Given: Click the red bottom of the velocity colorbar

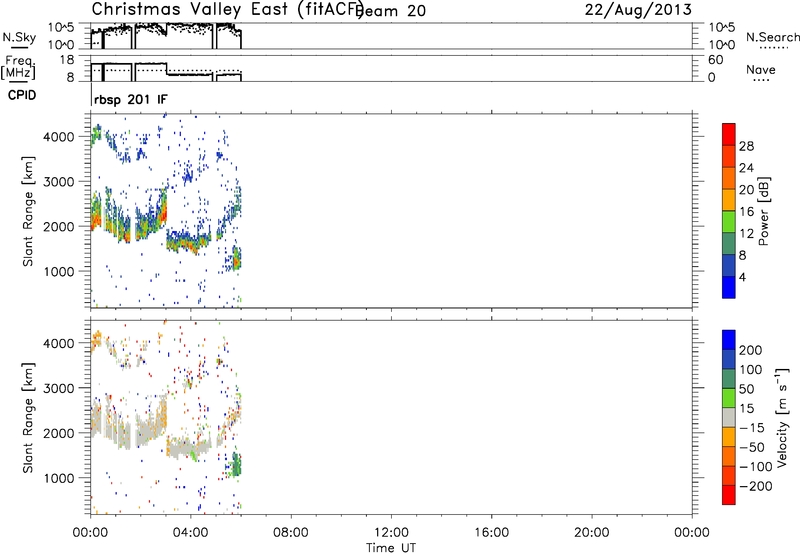Looking at the screenshot, I should 729,495.
